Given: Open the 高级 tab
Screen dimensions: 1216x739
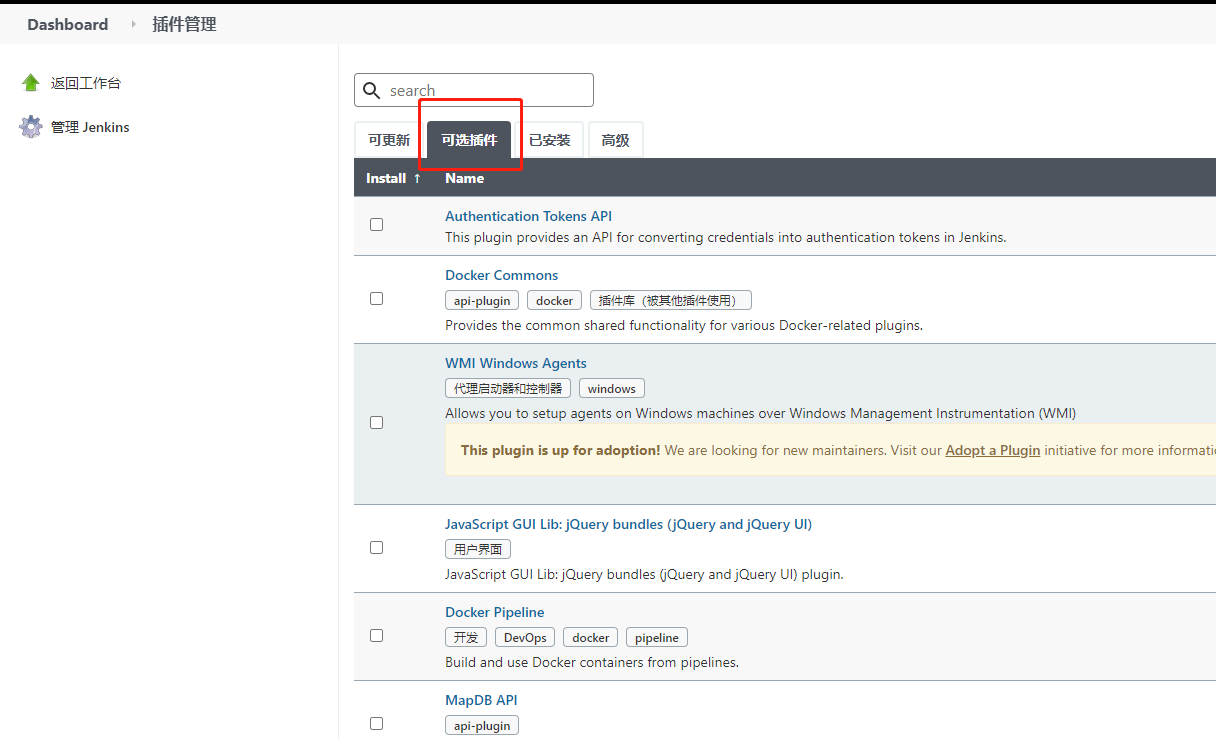Looking at the screenshot, I should (615, 140).
